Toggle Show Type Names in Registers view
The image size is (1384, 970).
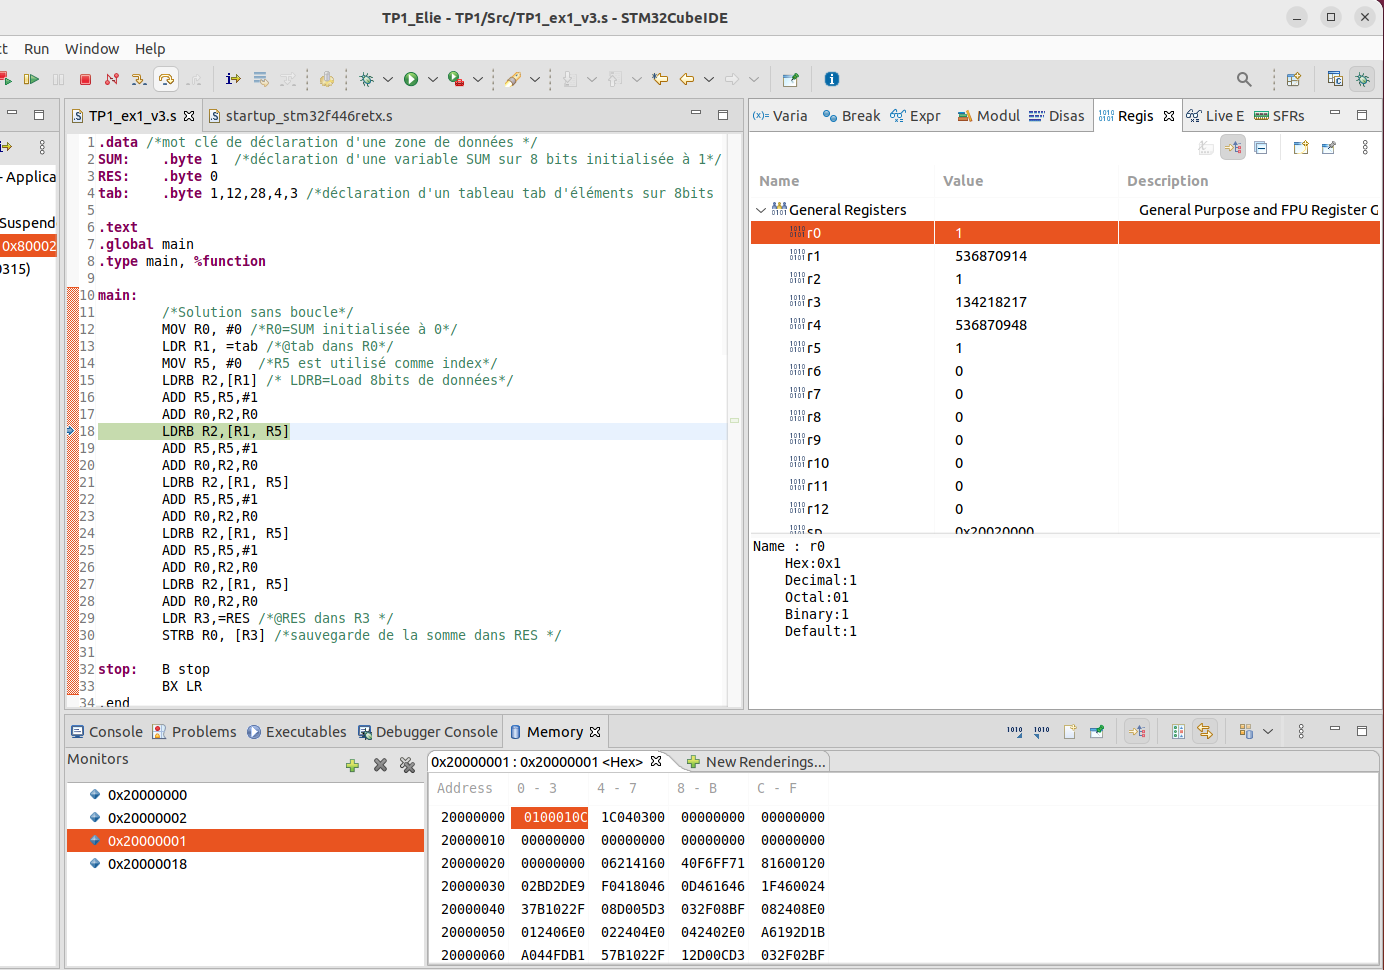point(1206,148)
